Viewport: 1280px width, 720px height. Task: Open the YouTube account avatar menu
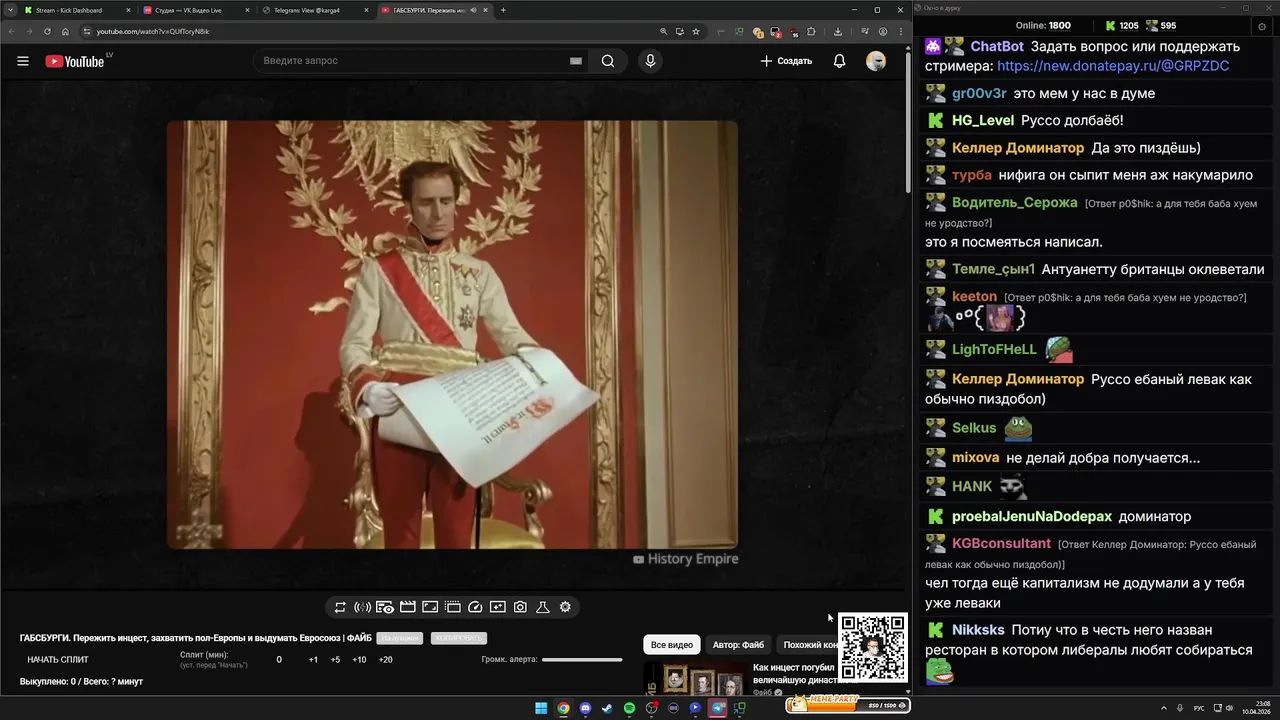click(x=876, y=61)
